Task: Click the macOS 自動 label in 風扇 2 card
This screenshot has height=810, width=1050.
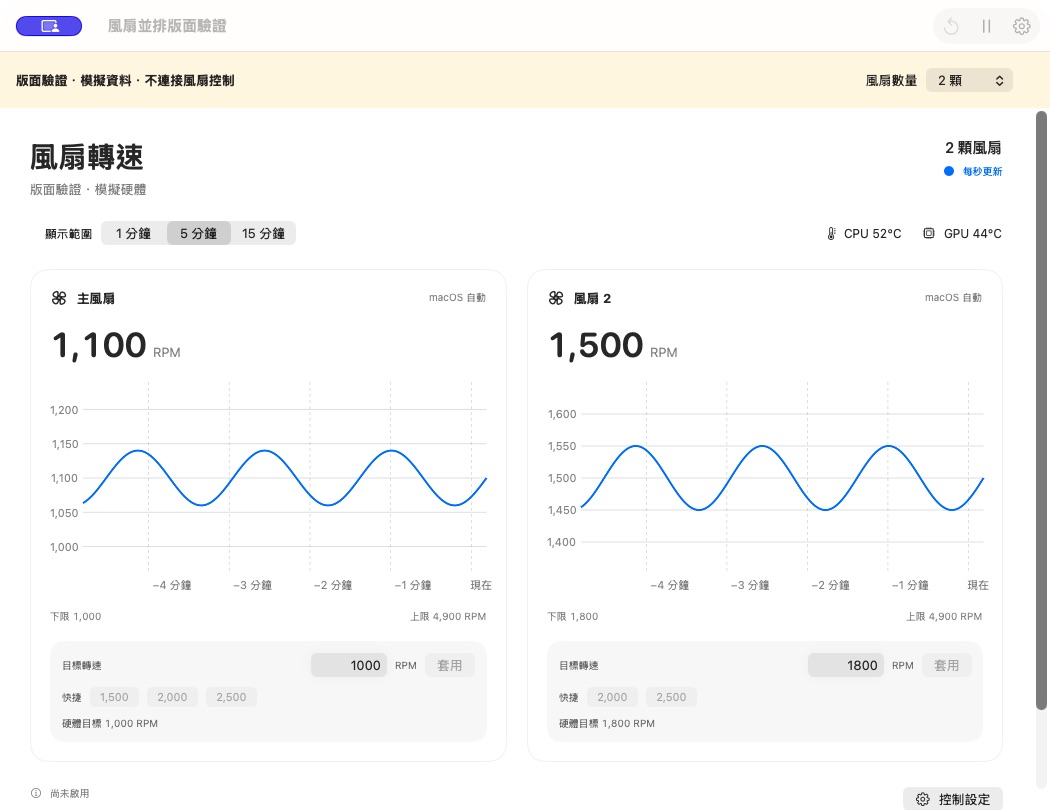Action: click(x=954, y=297)
